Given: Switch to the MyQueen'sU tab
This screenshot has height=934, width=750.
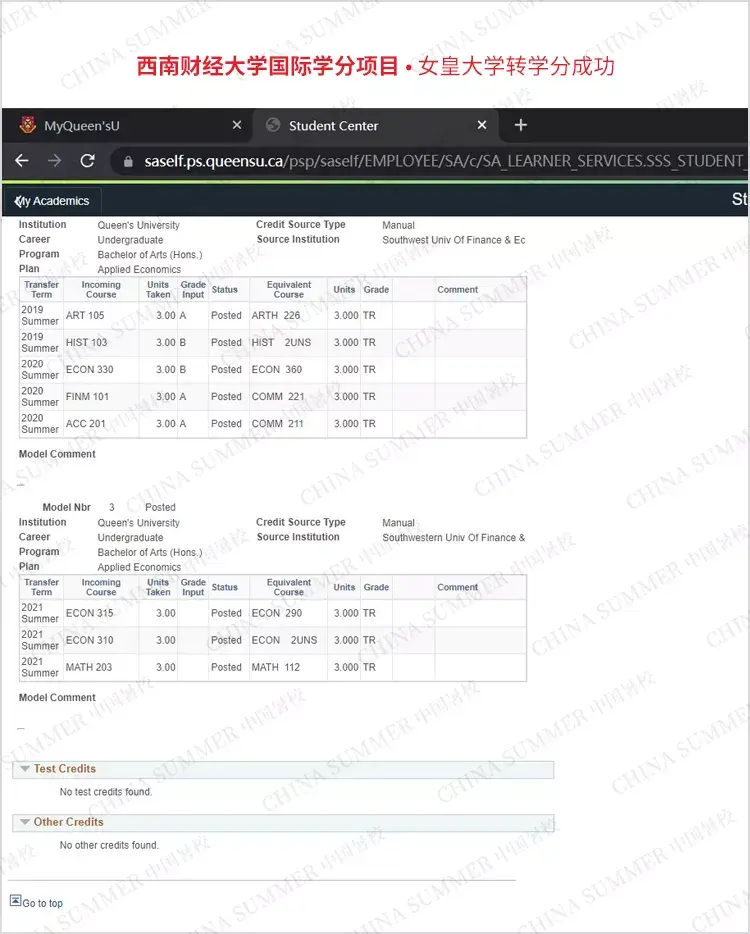Looking at the screenshot, I should click(x=128, y=125).
